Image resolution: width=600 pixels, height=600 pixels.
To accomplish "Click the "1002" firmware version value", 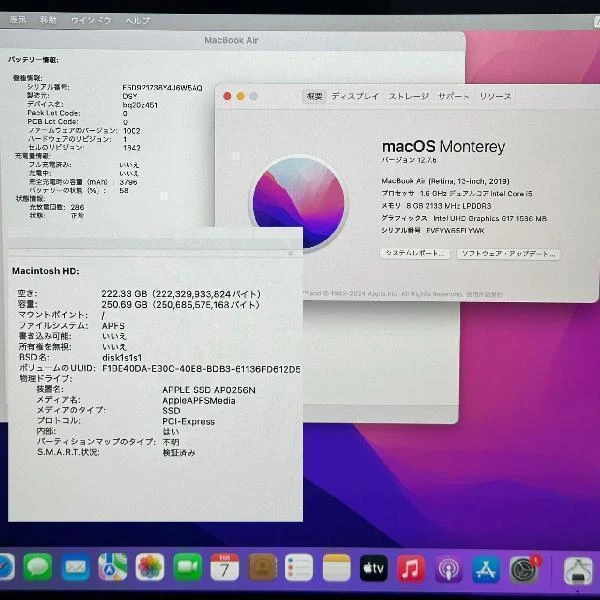I will (131, 130).
